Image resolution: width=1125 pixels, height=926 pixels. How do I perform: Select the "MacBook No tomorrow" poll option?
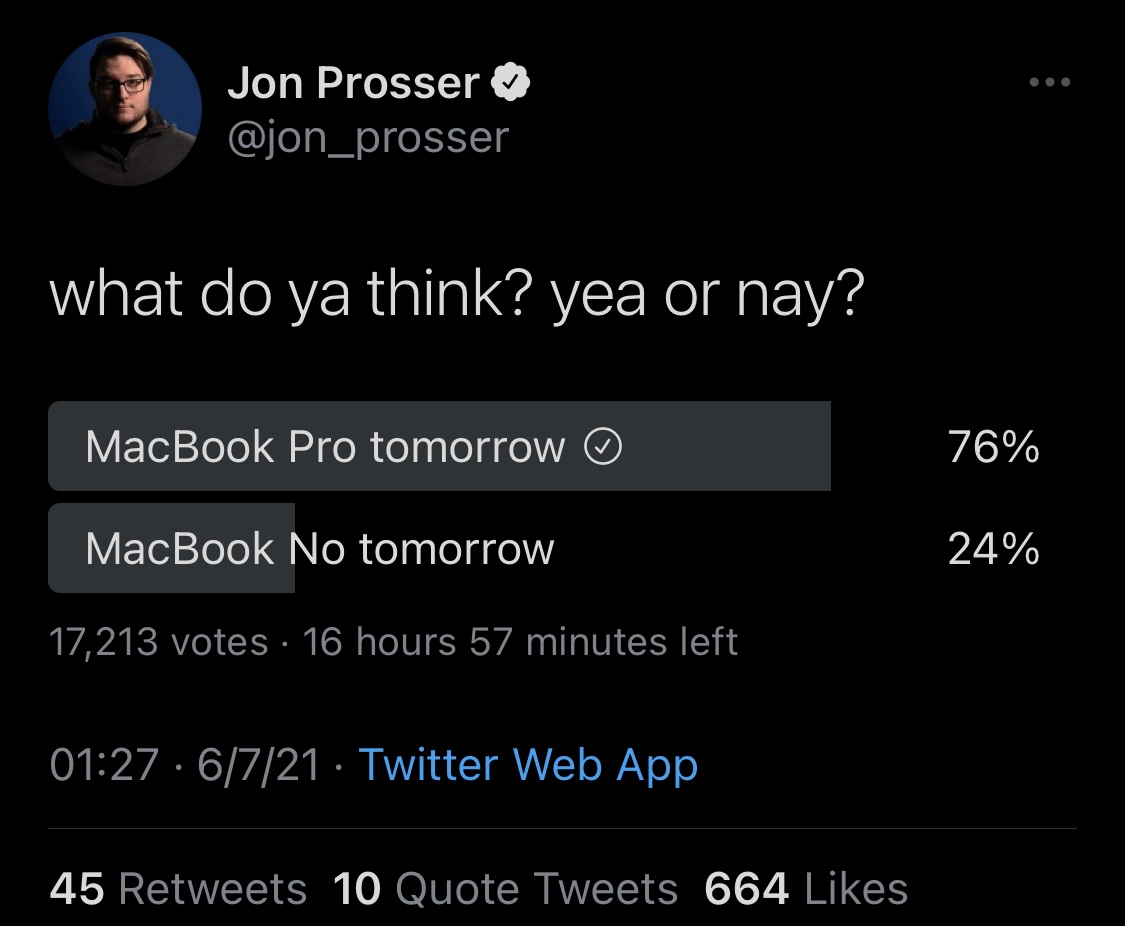click(319, 549)
